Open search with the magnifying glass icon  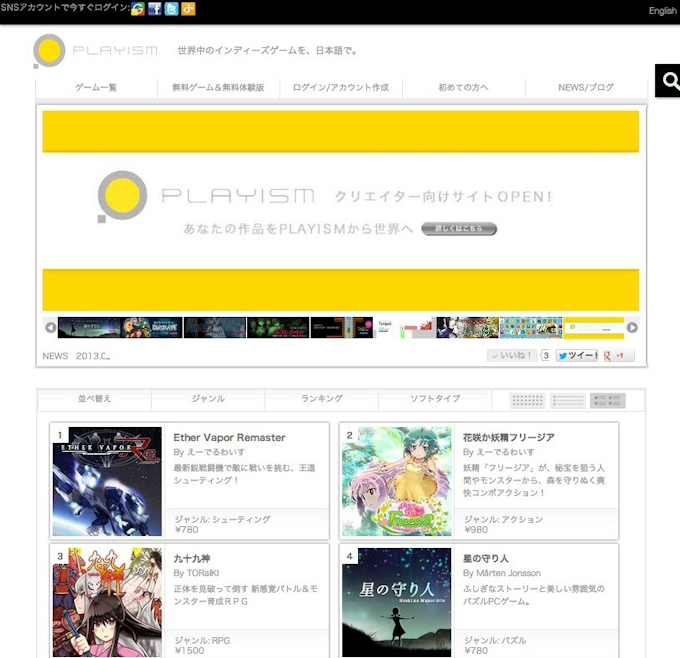pos(668,81)
